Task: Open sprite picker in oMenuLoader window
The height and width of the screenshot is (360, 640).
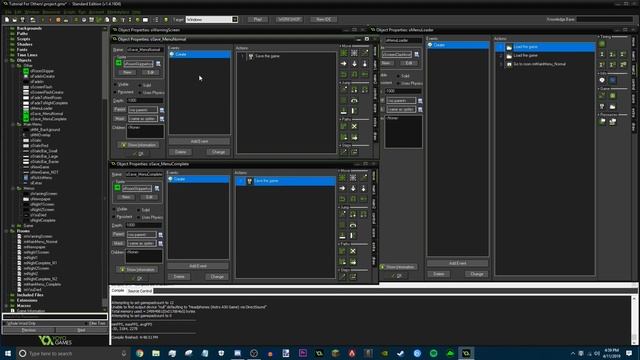Action: [x=417, y=54]
